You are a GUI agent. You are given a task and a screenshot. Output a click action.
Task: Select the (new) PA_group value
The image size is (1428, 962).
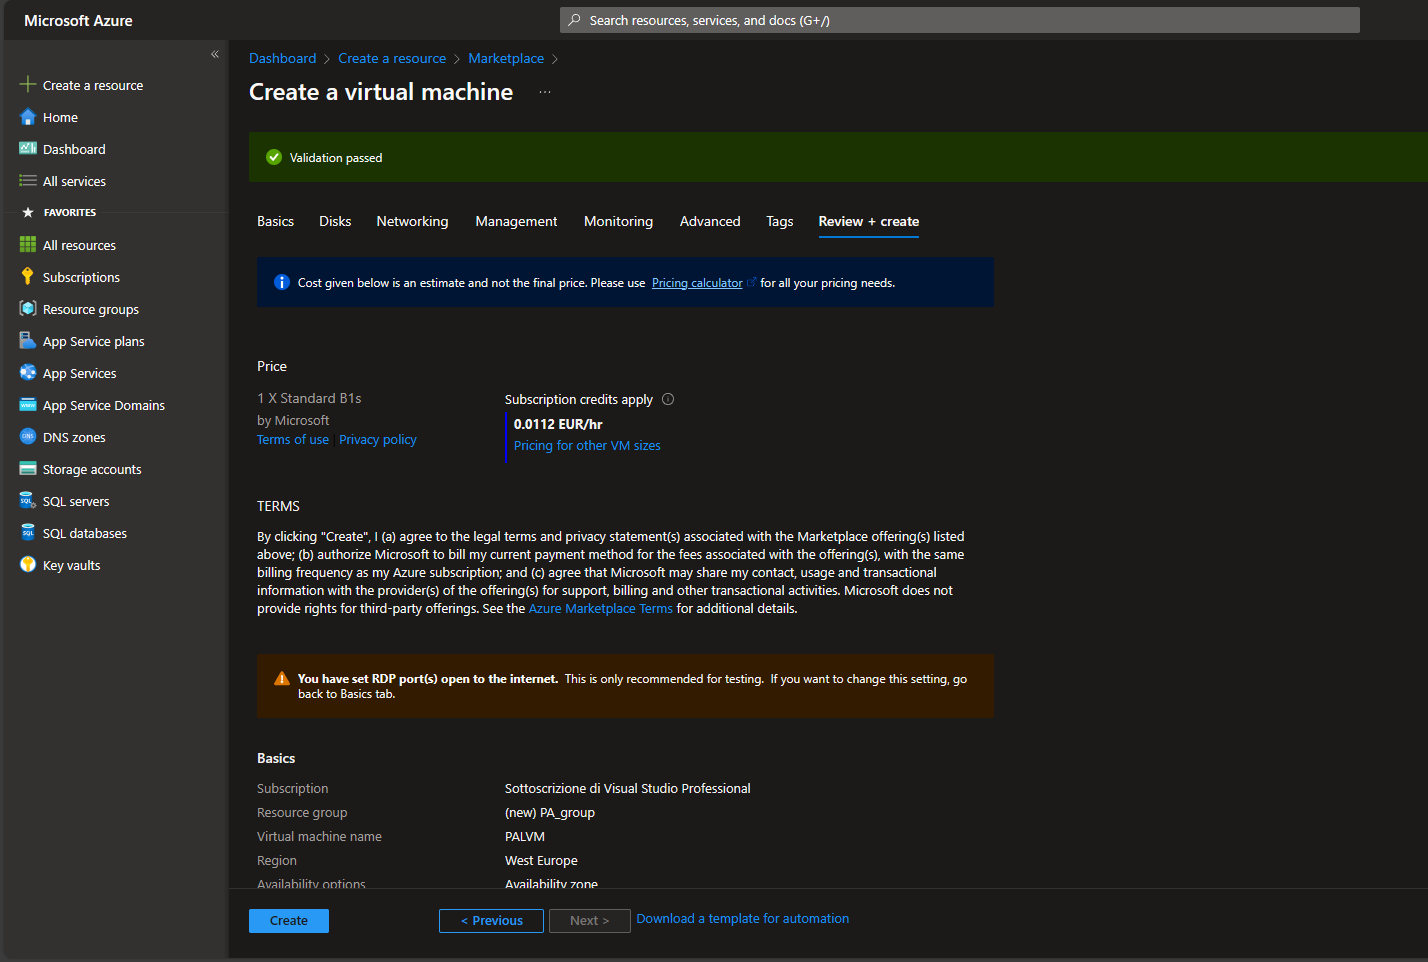point(550,813)
